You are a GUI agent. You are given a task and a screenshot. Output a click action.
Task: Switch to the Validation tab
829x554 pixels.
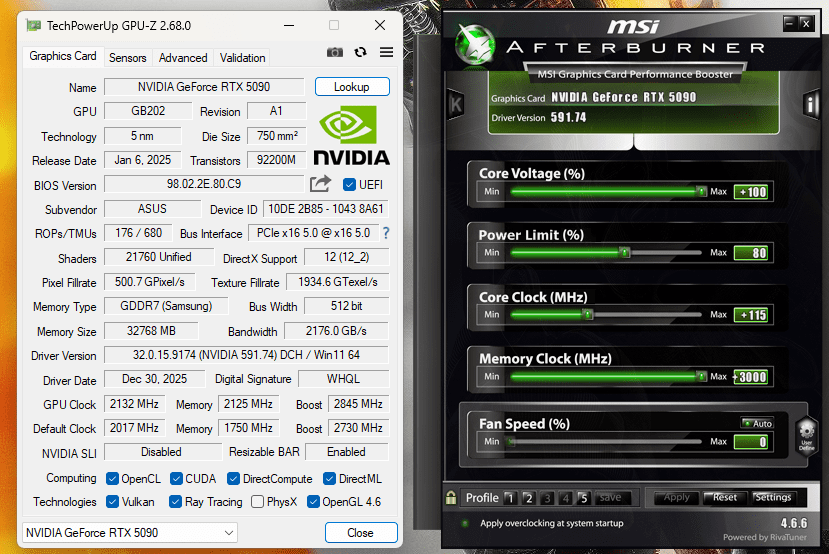pyautogui.click(x=242, y=58)
